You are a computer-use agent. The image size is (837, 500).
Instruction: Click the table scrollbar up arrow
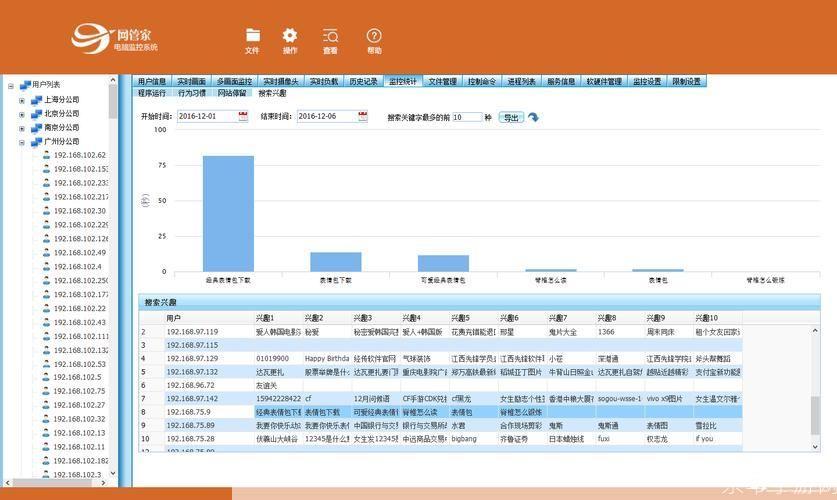815,331
